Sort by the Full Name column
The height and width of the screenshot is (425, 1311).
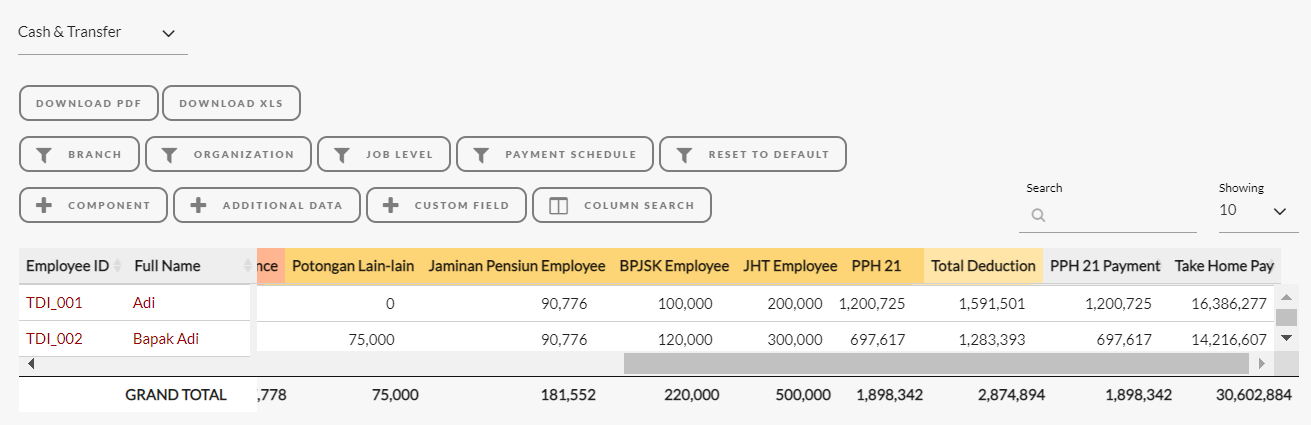coord(248,266)
